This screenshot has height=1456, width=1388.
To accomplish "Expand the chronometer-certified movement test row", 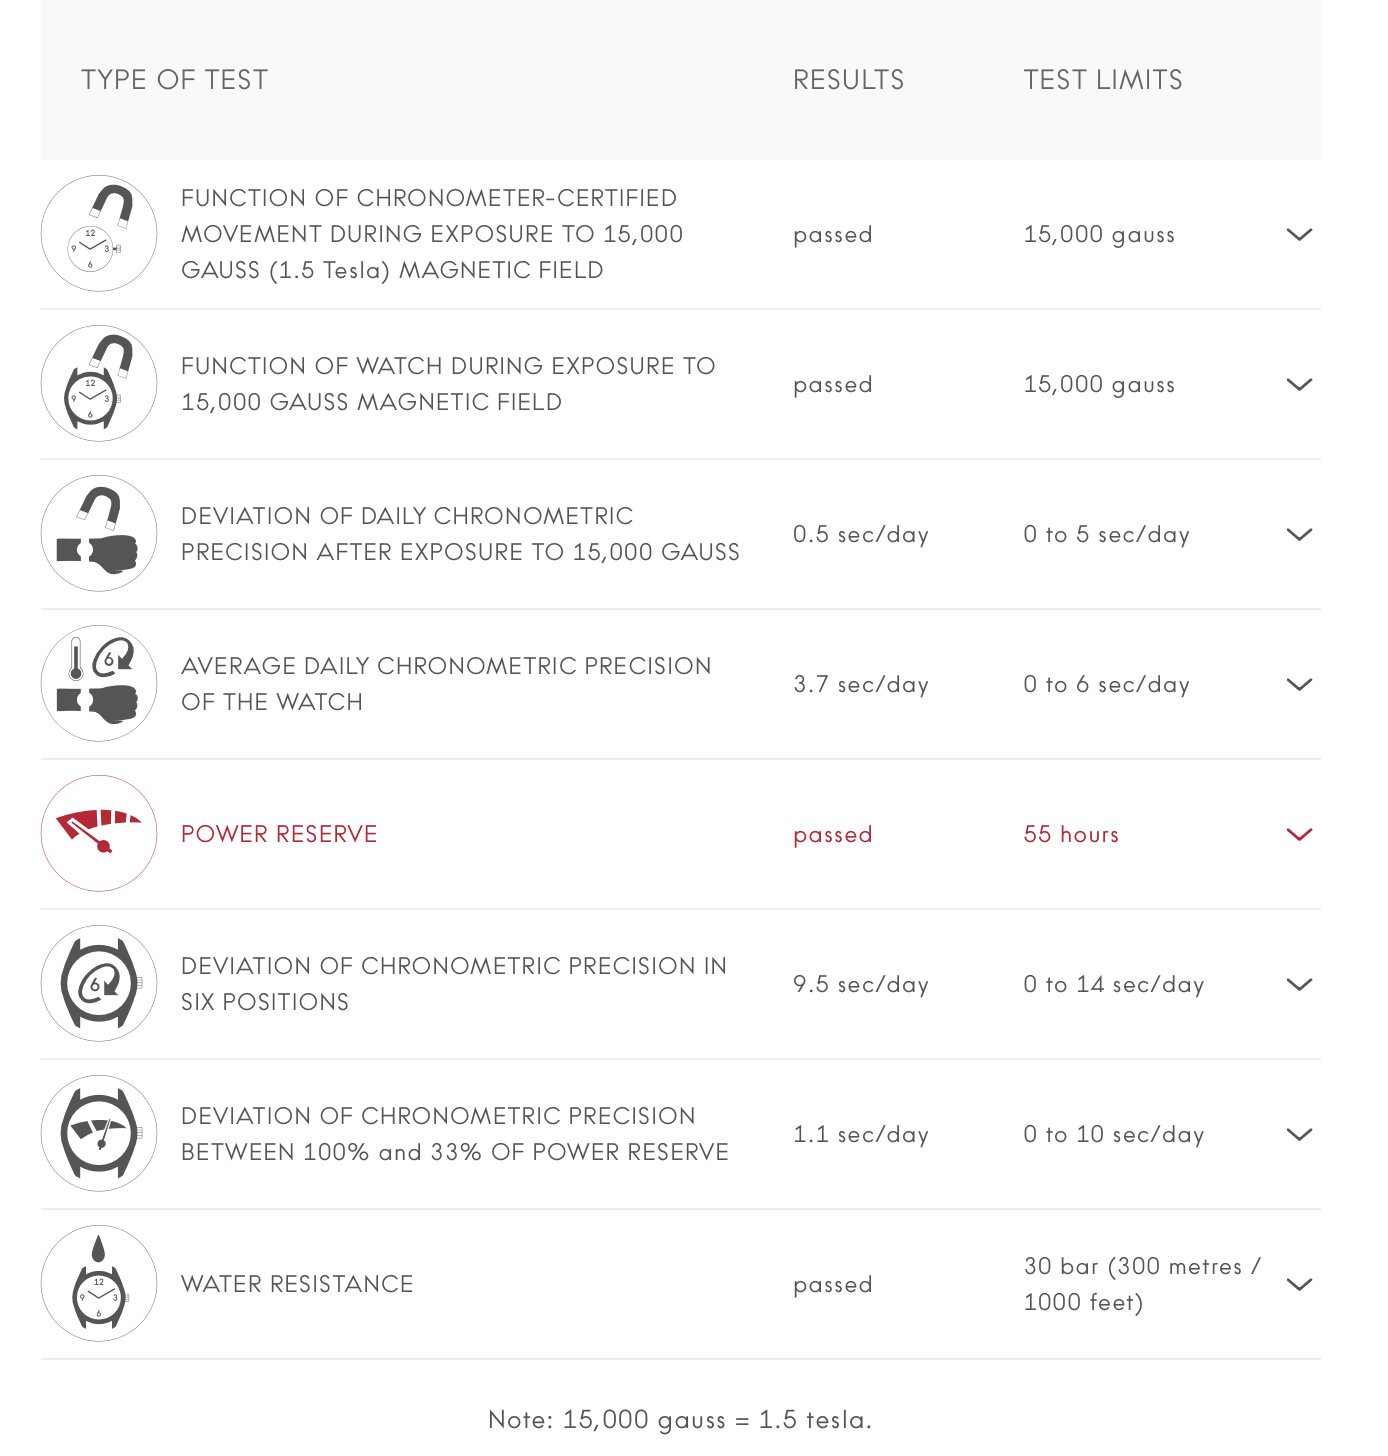I will (x=1299, y=235).
